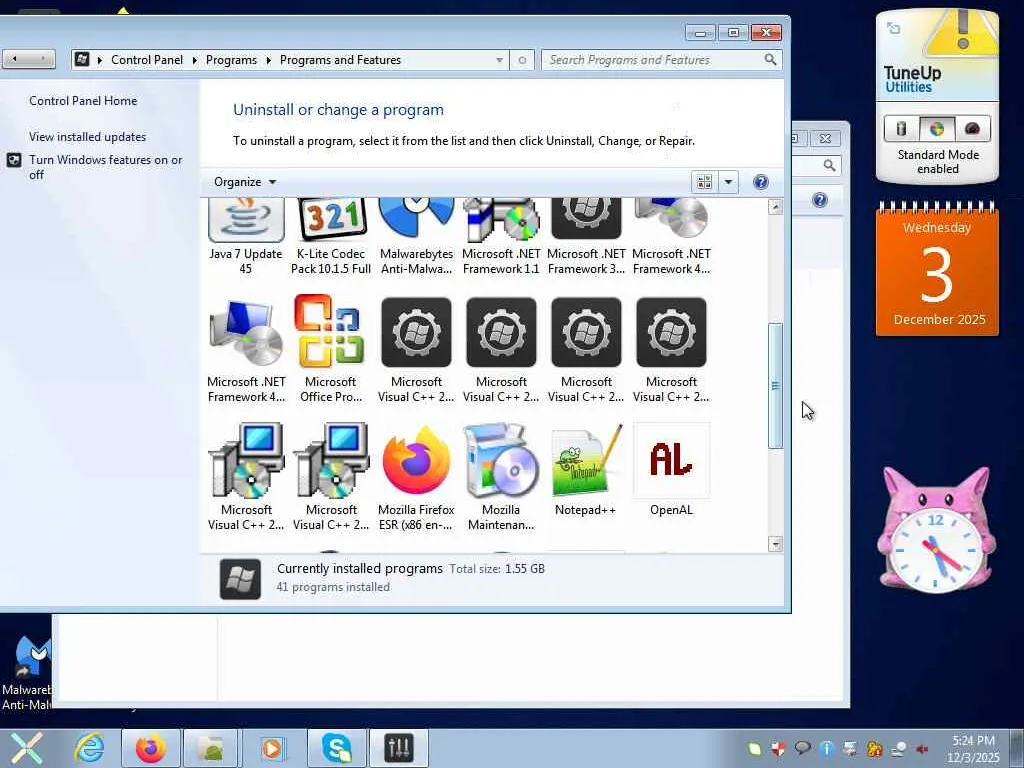Click the muted speaker volume tray icon

923,748
